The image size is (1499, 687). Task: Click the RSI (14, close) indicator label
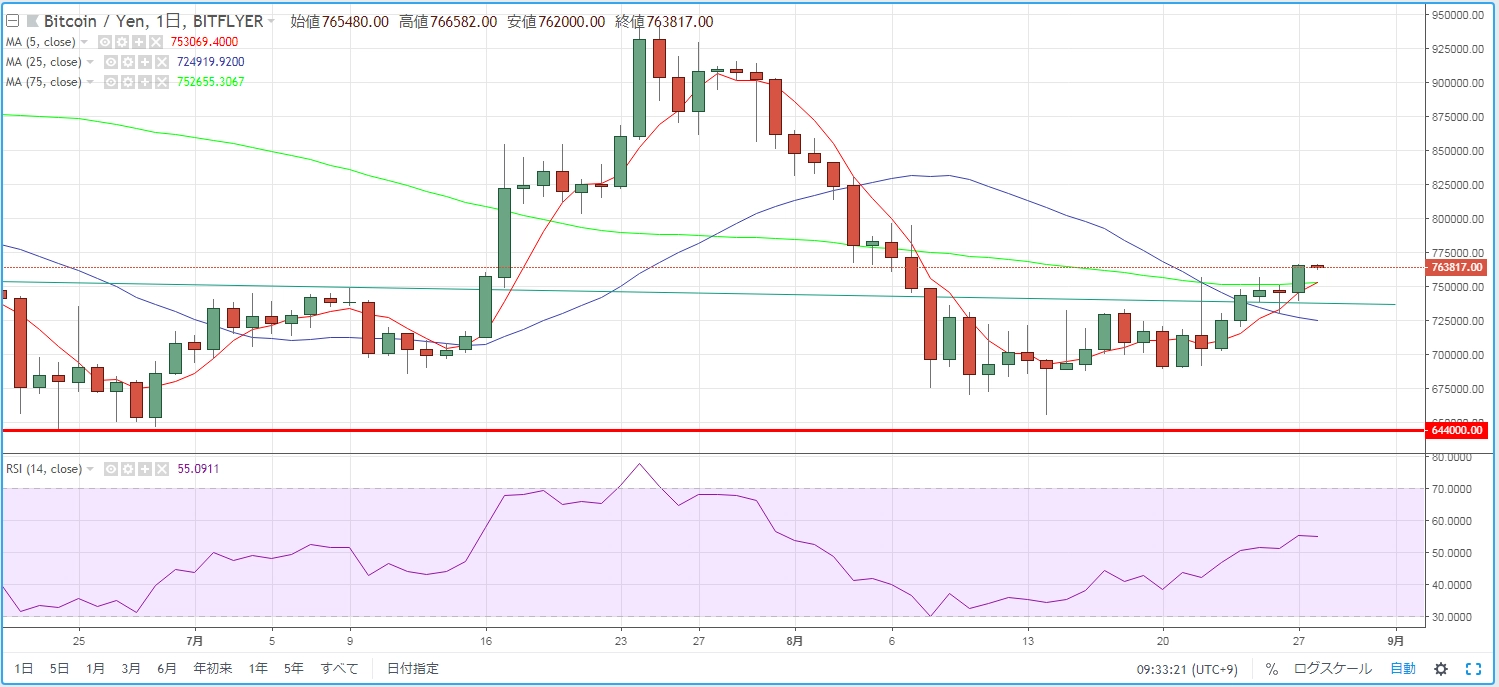pos(45,469)
